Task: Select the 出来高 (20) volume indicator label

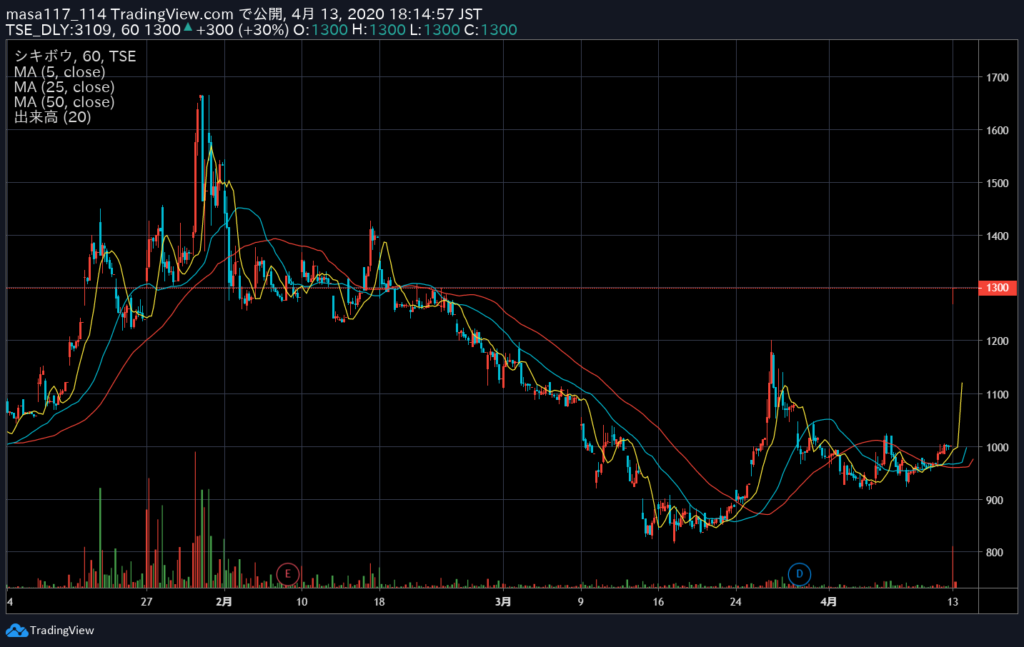Action: [x=52, y=117]
